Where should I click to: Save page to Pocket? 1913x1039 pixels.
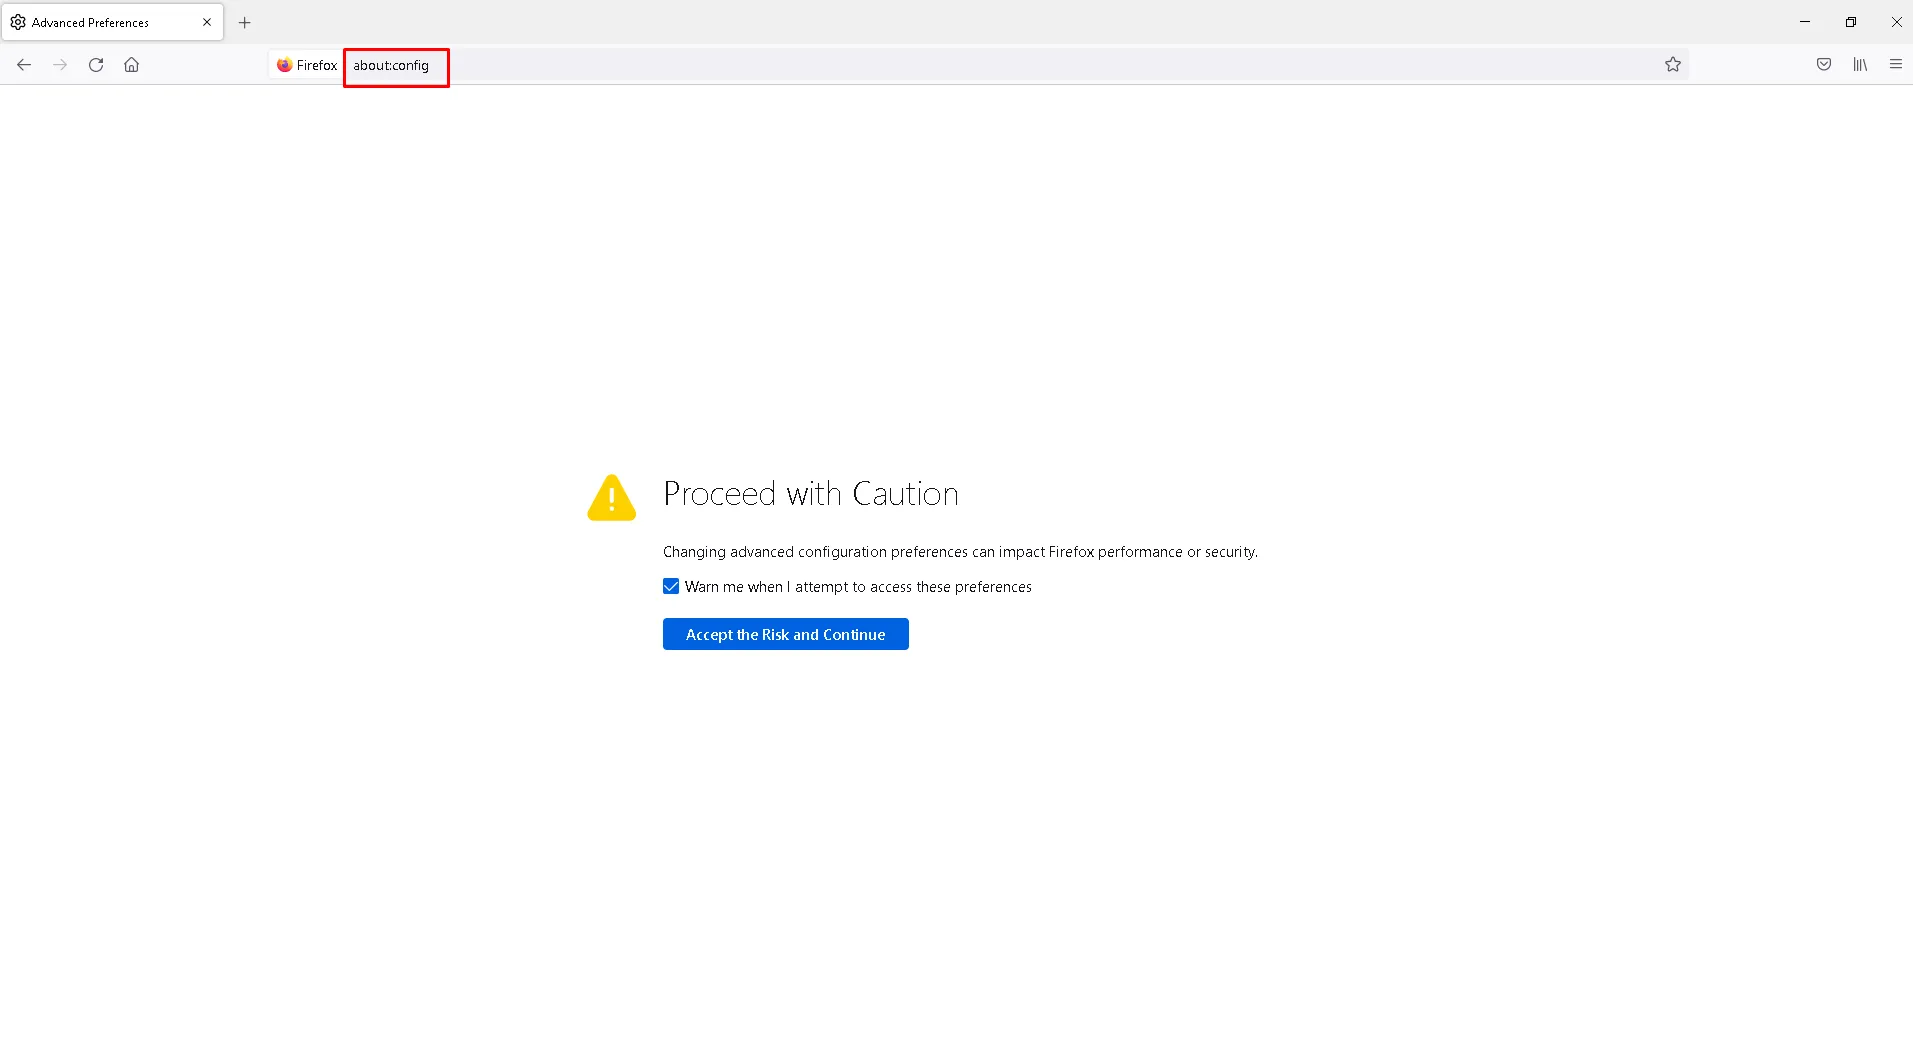pos(1824,65)
